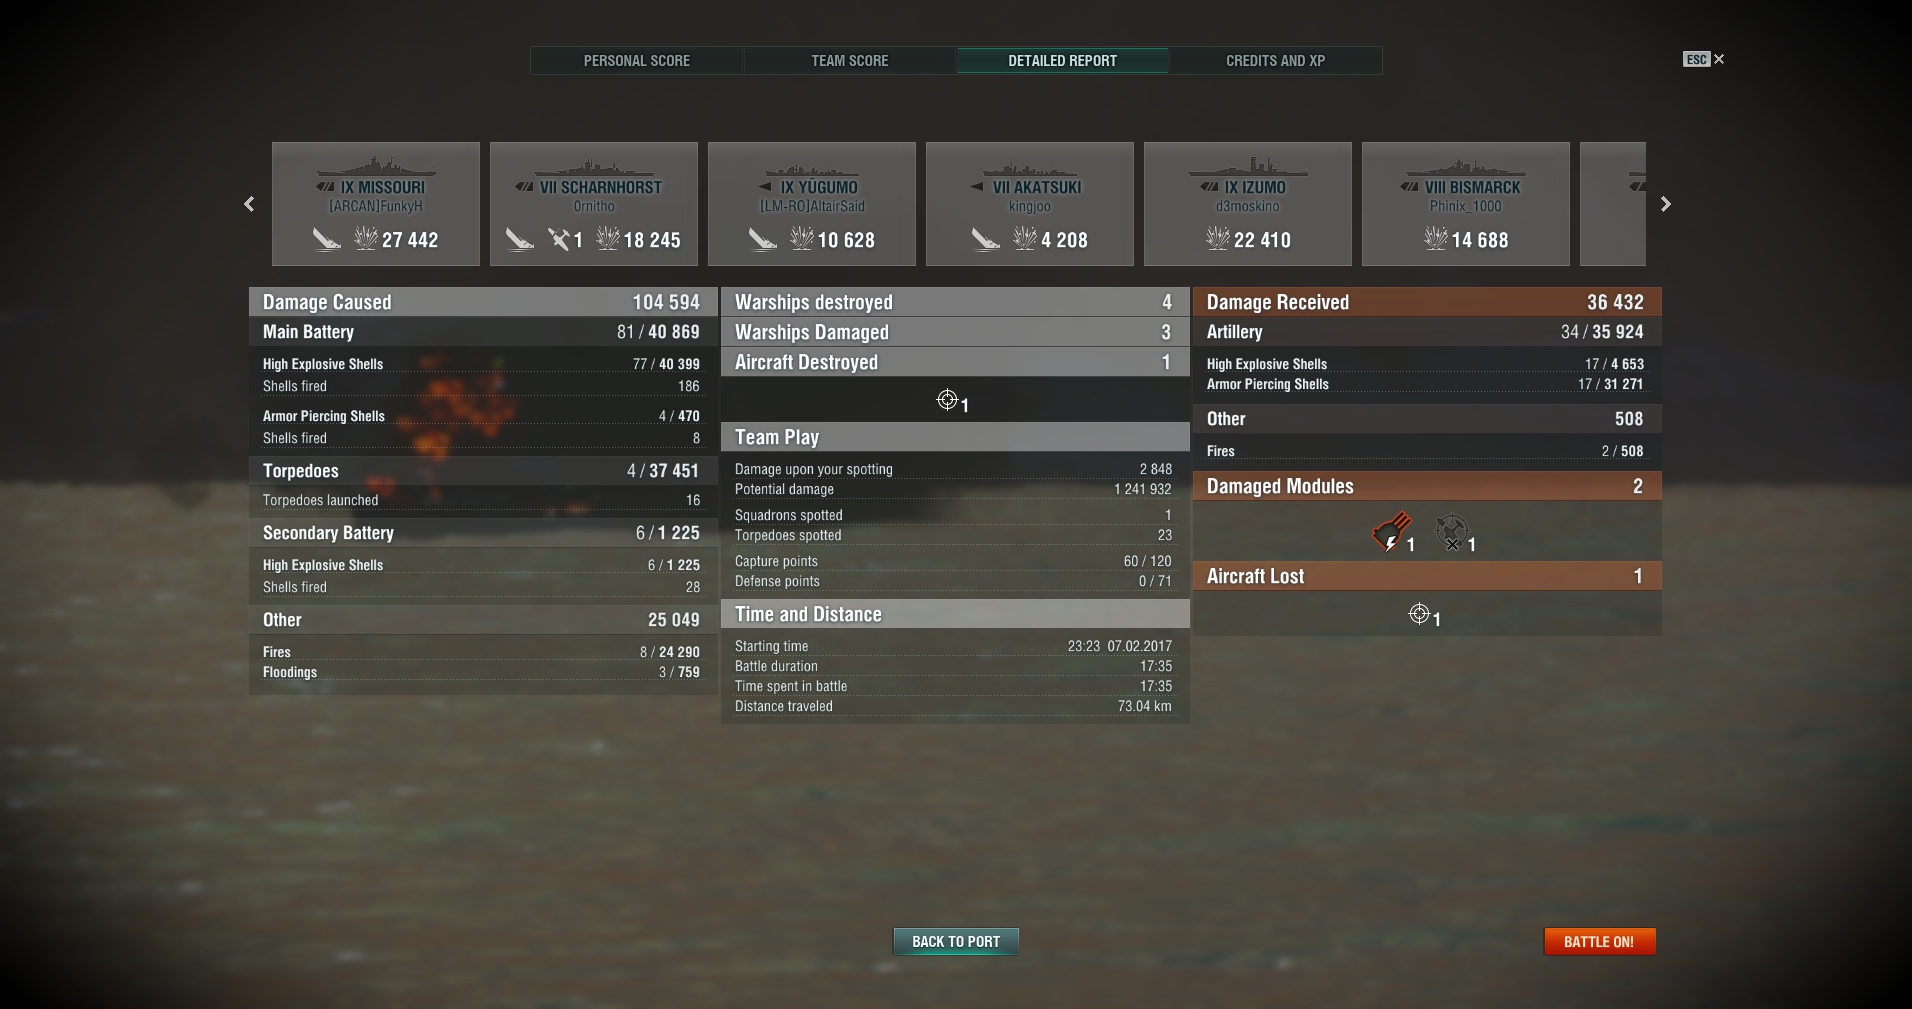
Task: Select the IX Yugumo ship card
Action: pos(812,204)
